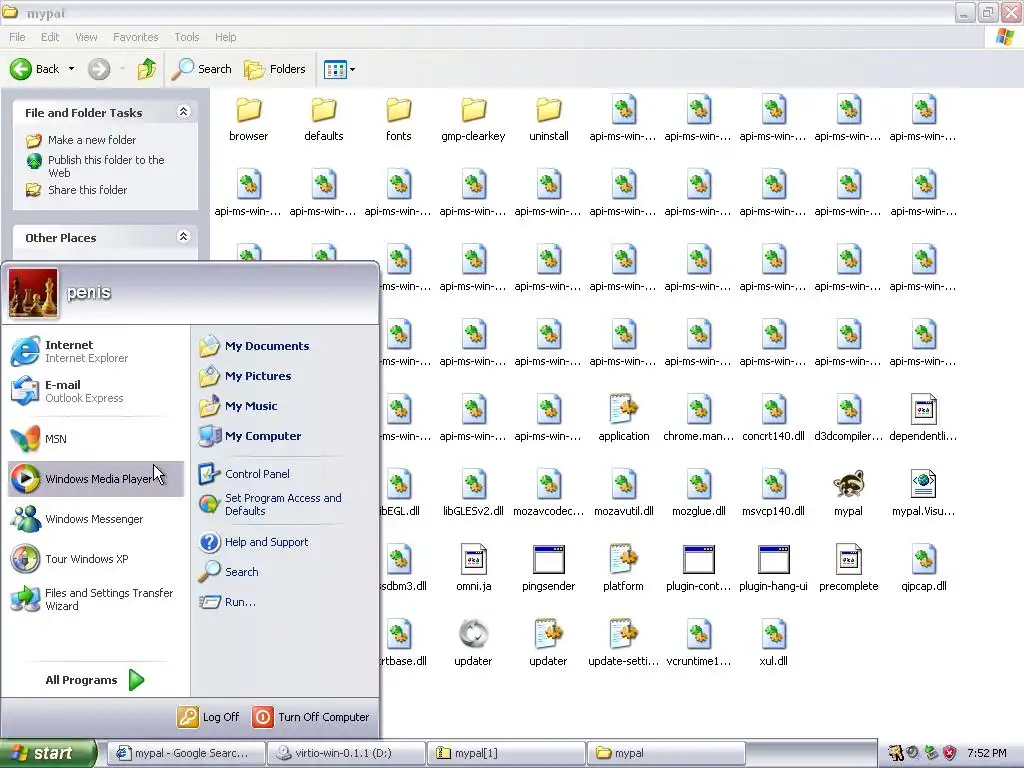Select the browser folder

pyautogui.click(x=248, y=119)
